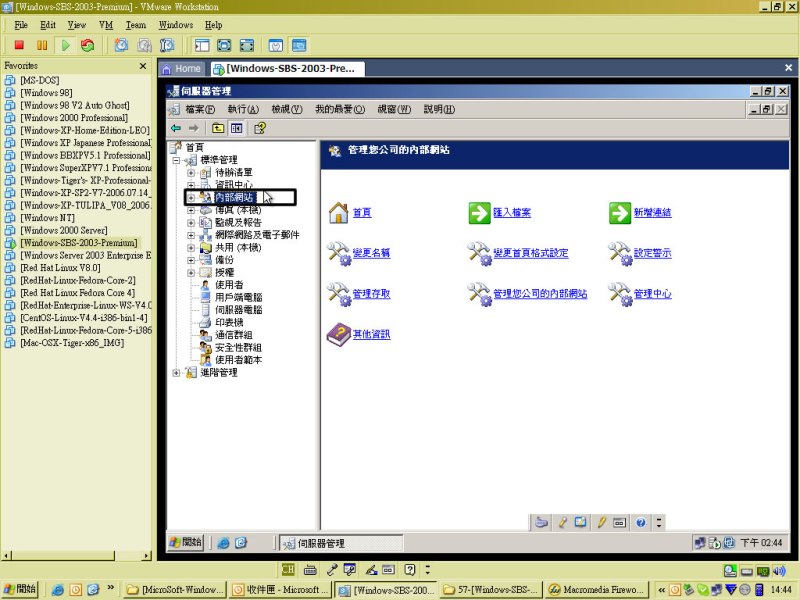
Task: Open the VMware Help menu
Action: tap(213, 25)
